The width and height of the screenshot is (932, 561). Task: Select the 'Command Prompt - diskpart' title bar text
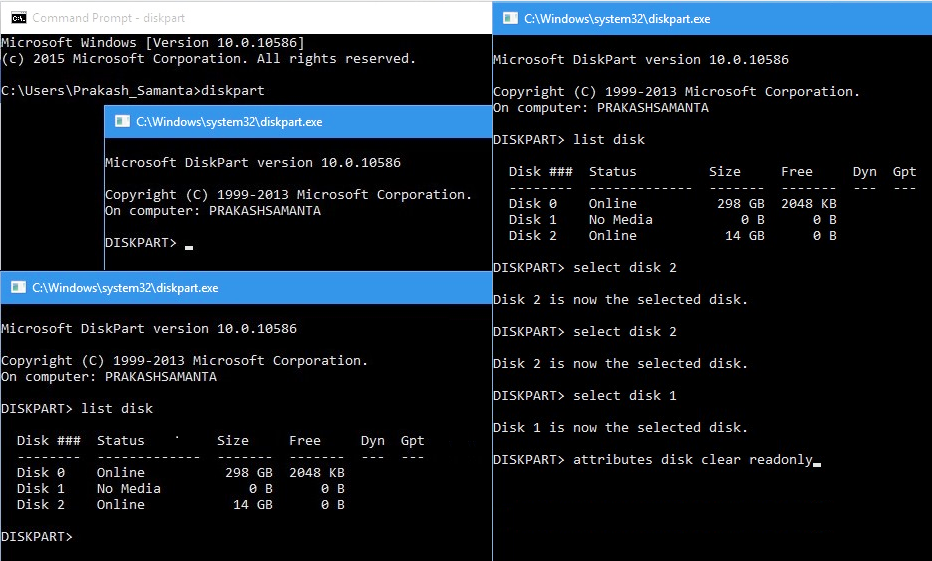pos(109,18)
